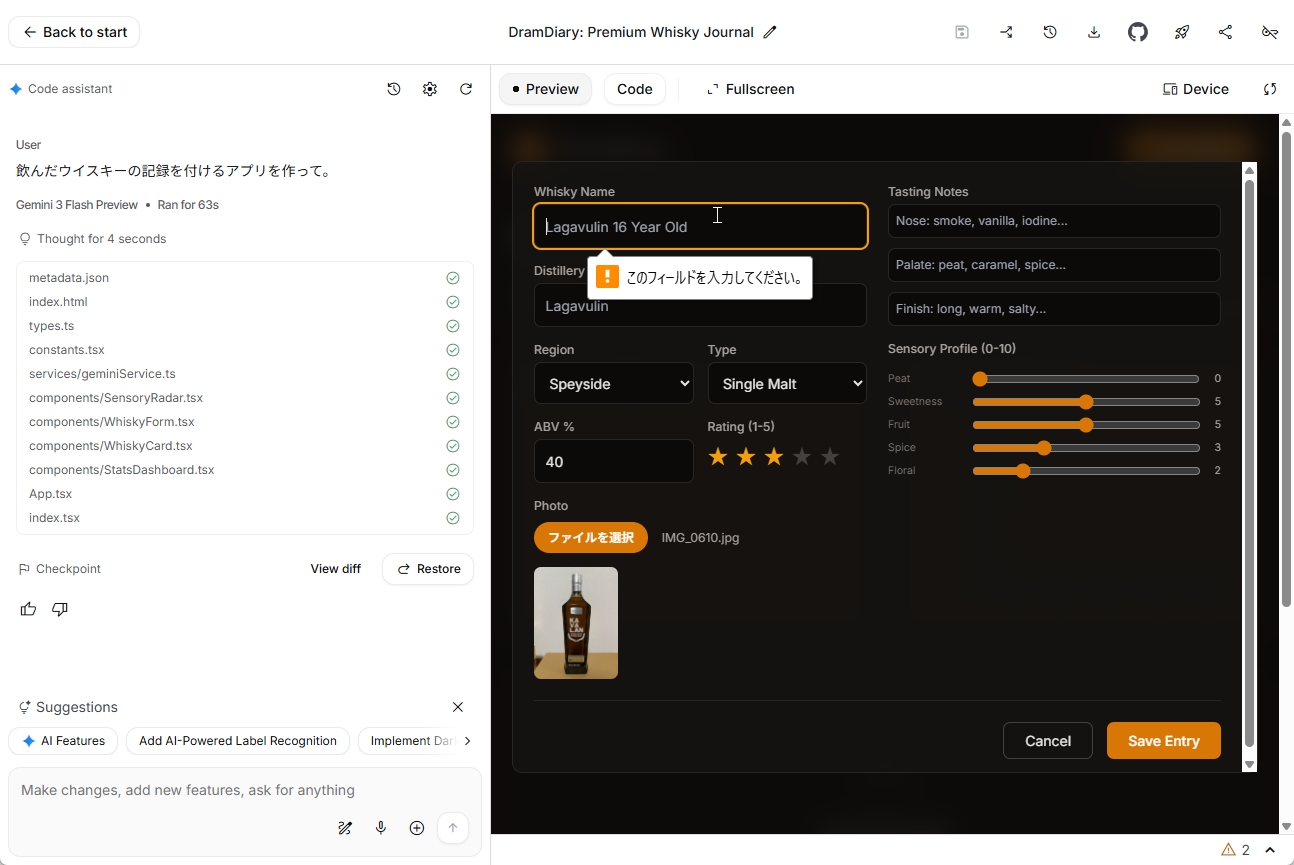Click the Distillery input field
Viewport: 1294px width, 865px height.
[x=700, y=305]
